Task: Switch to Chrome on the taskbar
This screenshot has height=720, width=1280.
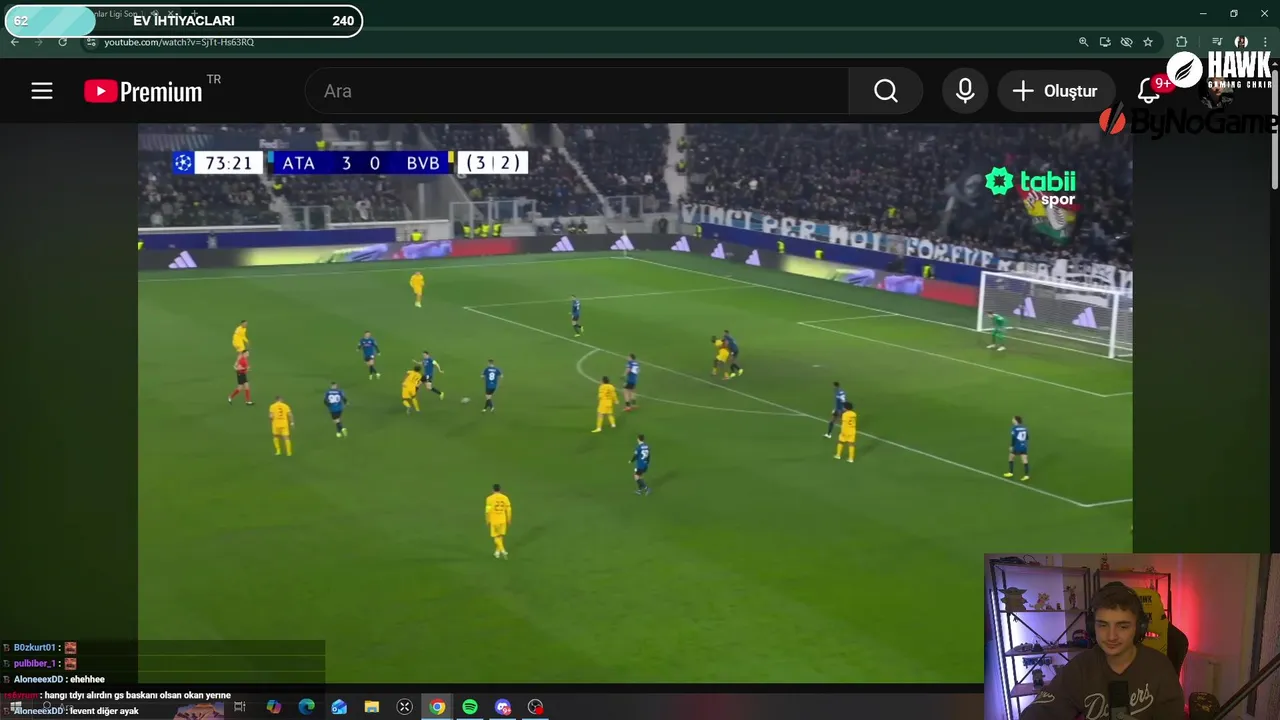Action: (437, 707)
